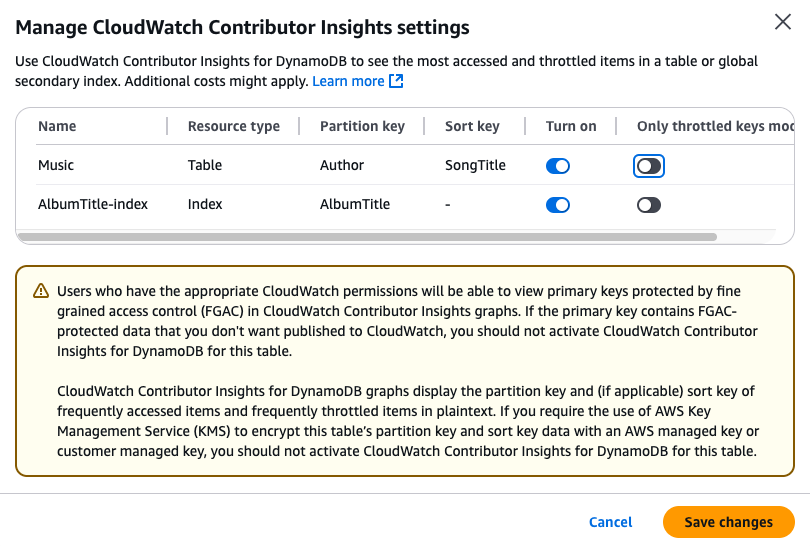Disable Turn on toggle for Music table
The width and height of the screenshot is (810, 546).
[x=558, y=165]
